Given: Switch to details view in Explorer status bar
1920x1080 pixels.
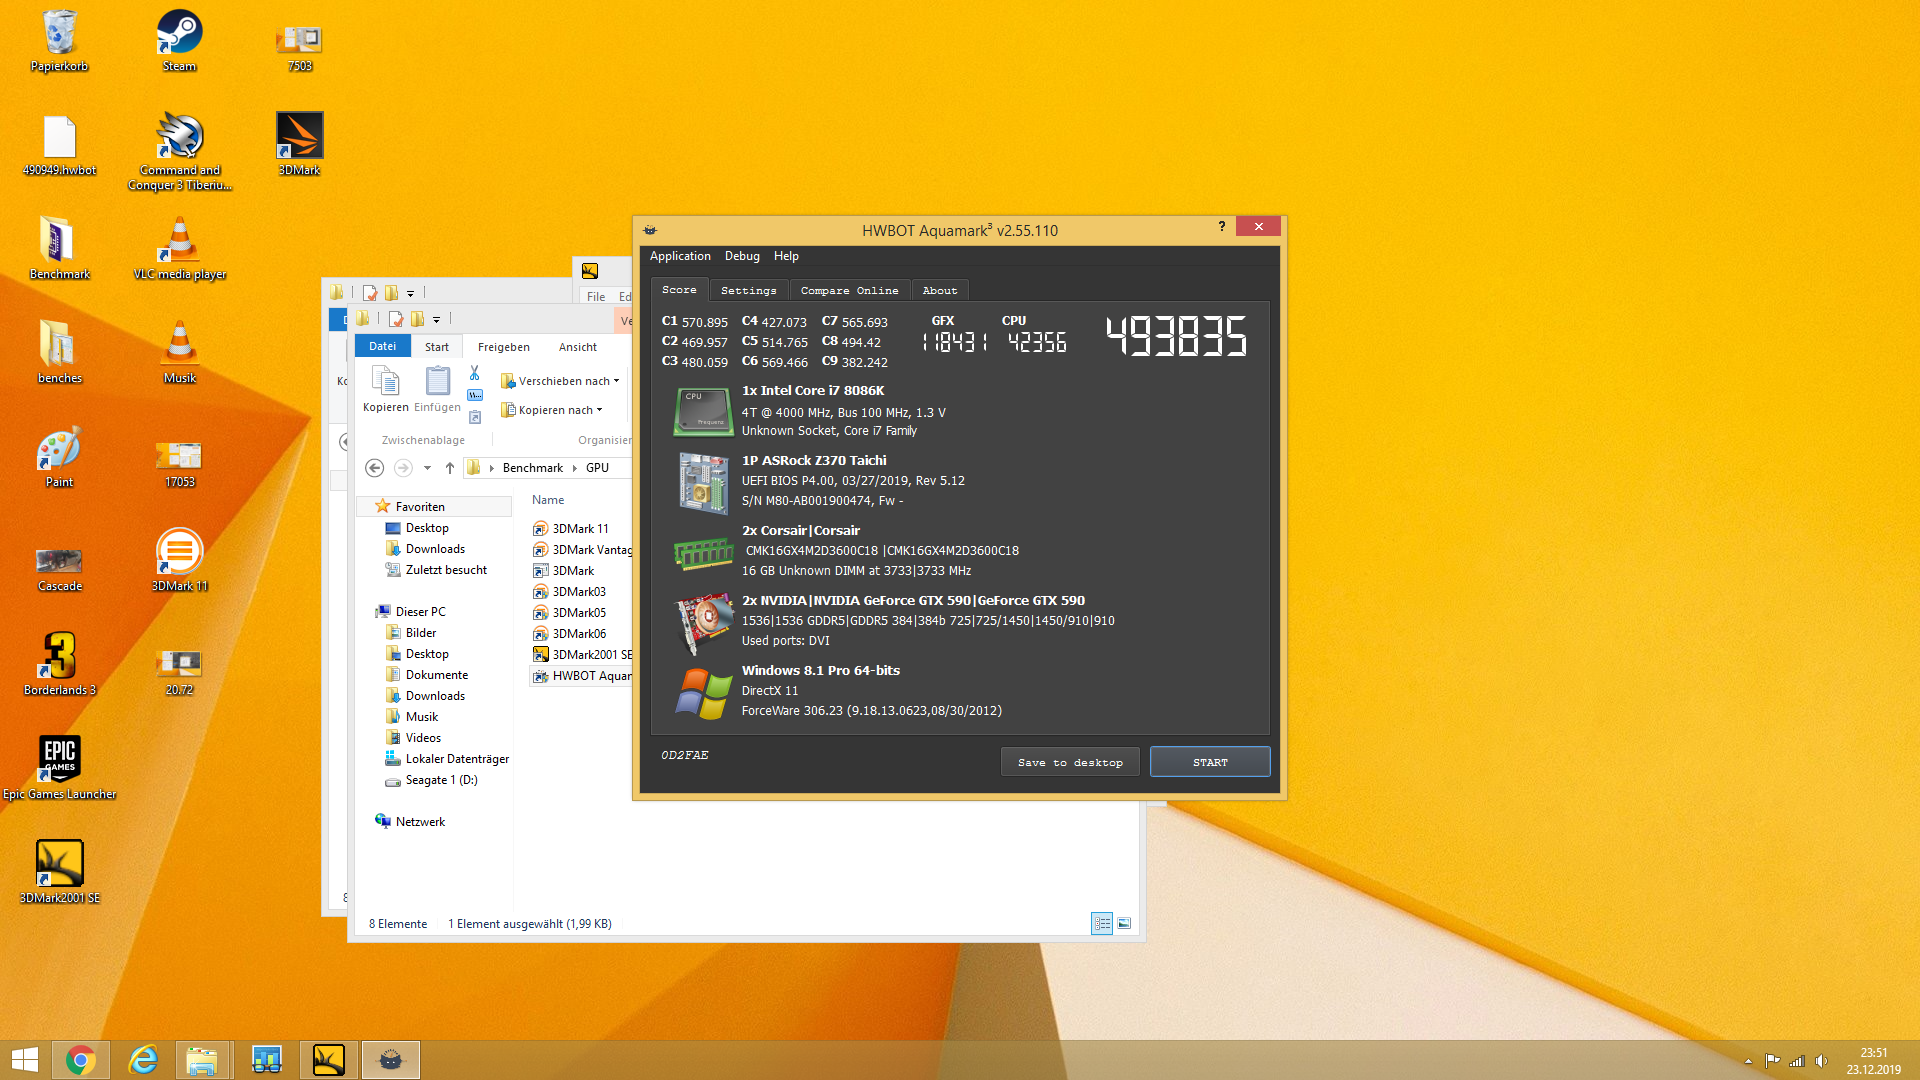Looking at the screenshot, I should (x=1101, y=923).
